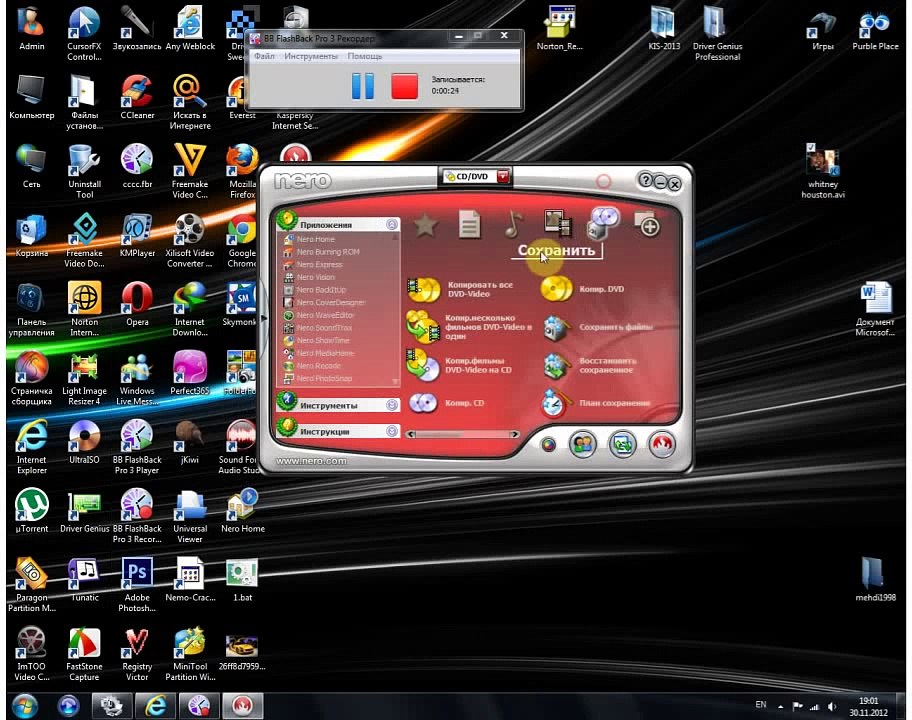
Task: Select the Copy and Backup discs category
Action: 603,223
